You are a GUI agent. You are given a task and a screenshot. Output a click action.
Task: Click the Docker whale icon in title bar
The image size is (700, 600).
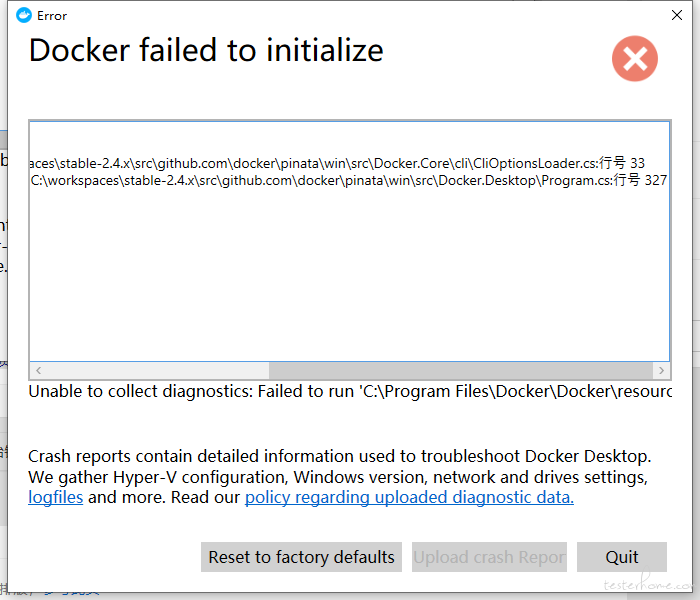24,16
